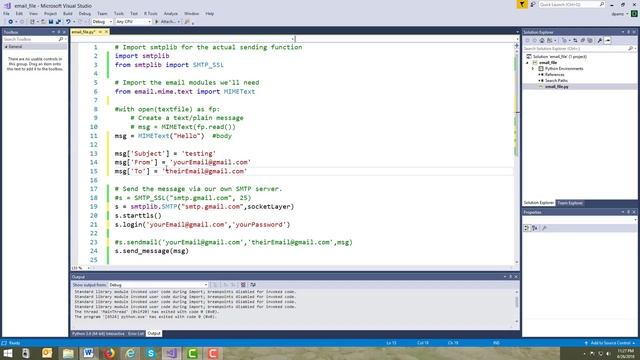Select email_file.py in Solution Explorer
640x360 pixels.
[x=557, y=87]
